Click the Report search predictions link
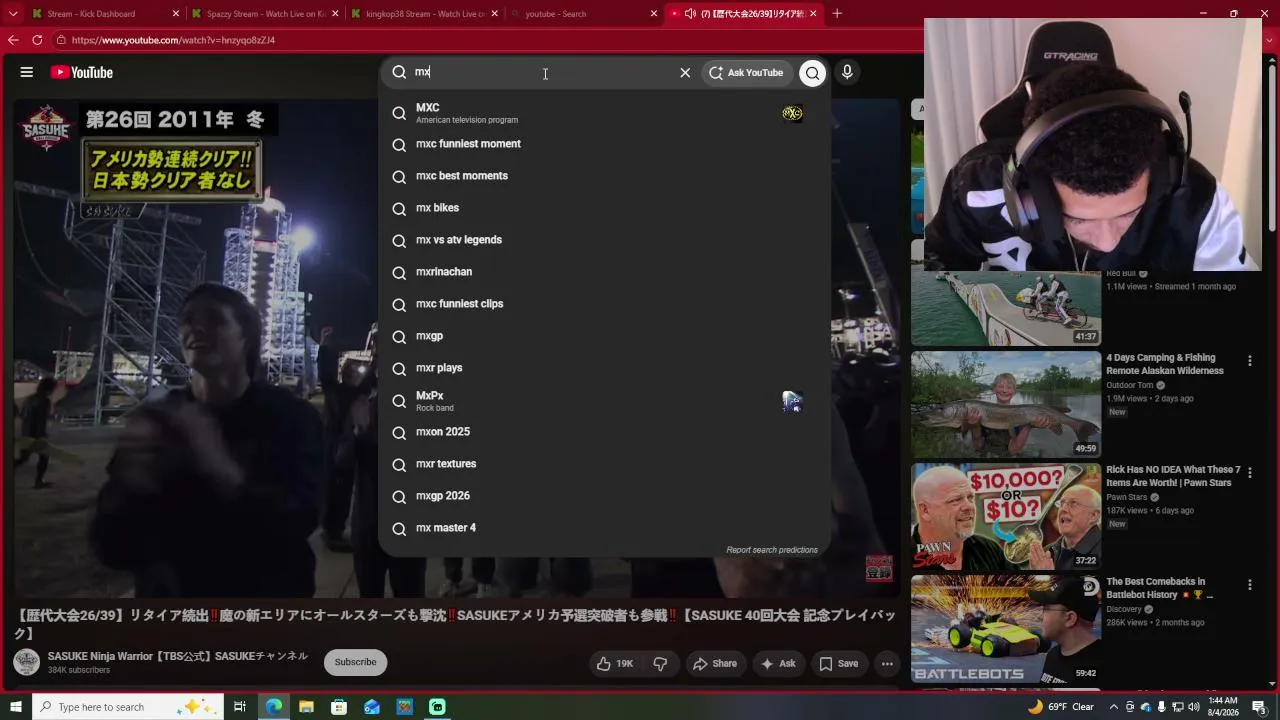 tap(772, 550)
